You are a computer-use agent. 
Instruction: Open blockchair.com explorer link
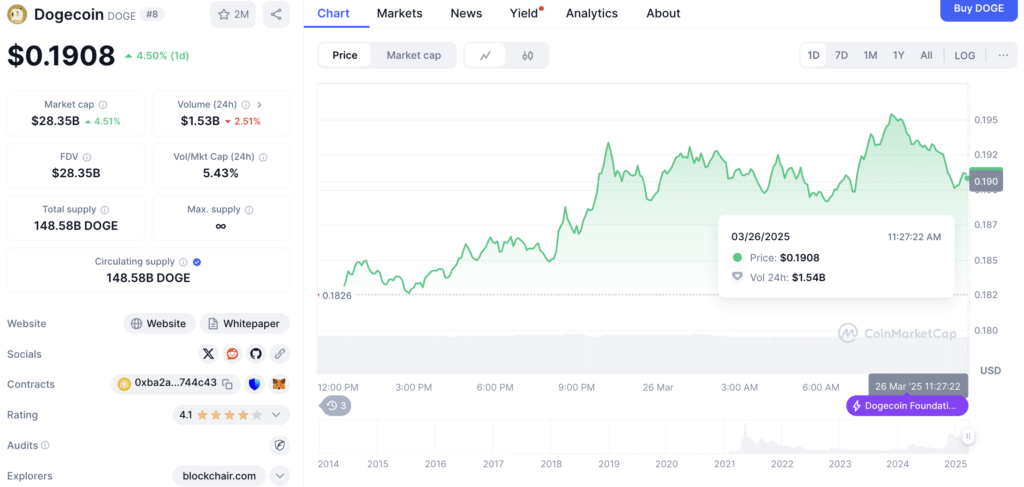[219, 476]
